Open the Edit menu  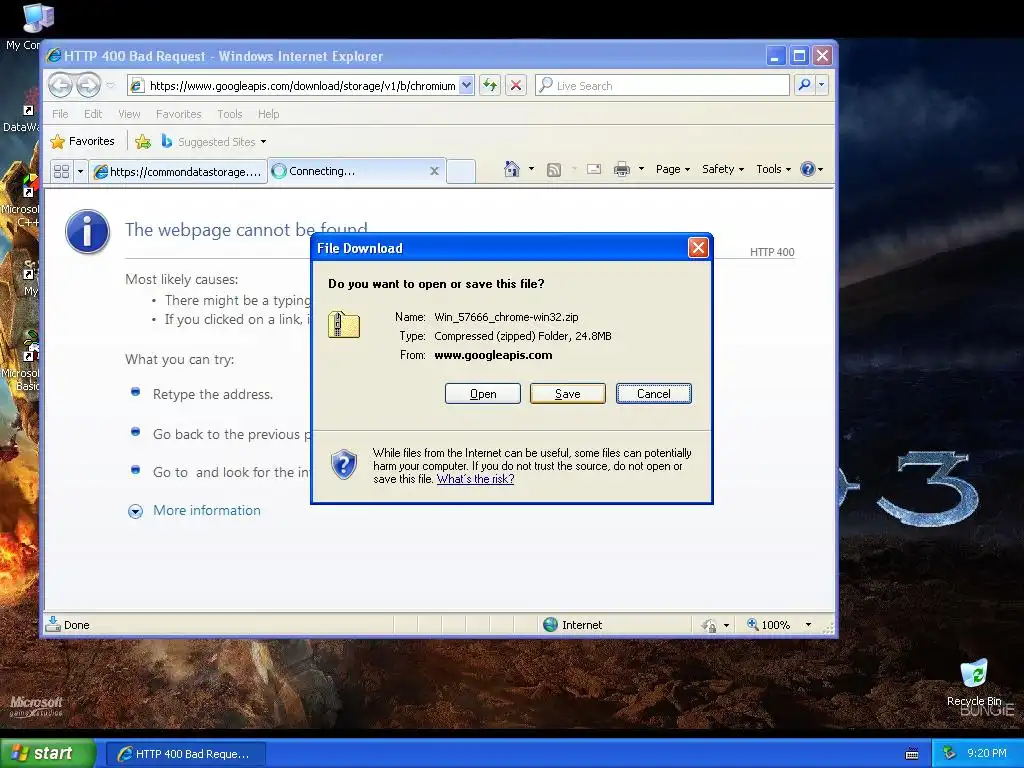pyautogui.click(x=93, y=114)
